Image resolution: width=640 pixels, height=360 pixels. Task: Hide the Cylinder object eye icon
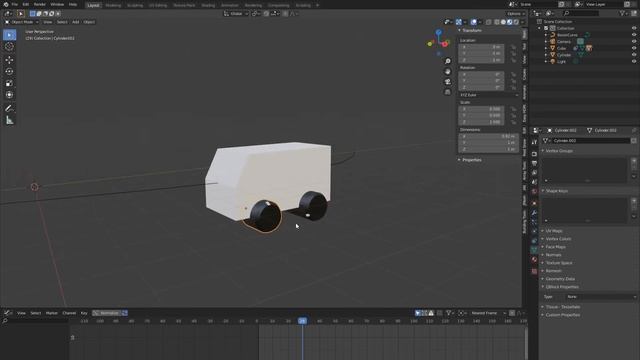tap(634, 55)
